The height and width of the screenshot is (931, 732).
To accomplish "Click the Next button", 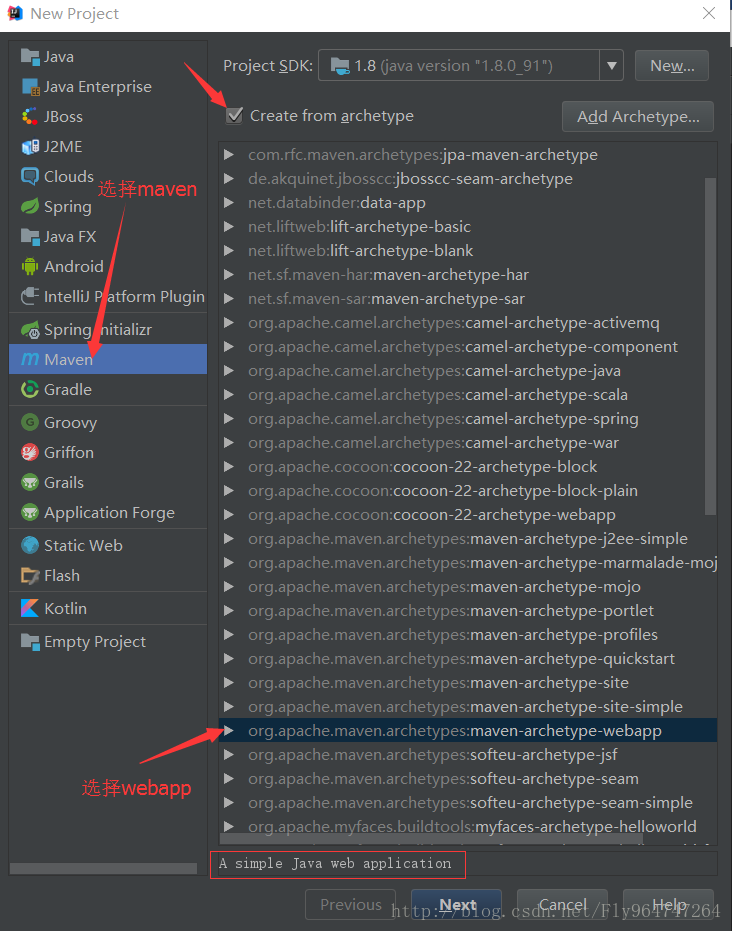I will 457,904.
